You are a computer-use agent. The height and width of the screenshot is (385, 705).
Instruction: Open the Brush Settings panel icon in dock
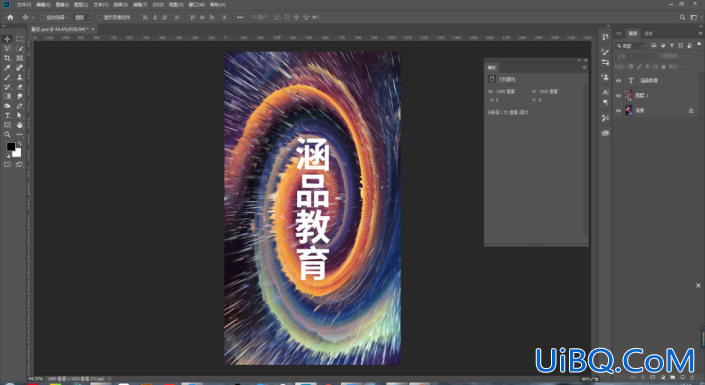605,52
